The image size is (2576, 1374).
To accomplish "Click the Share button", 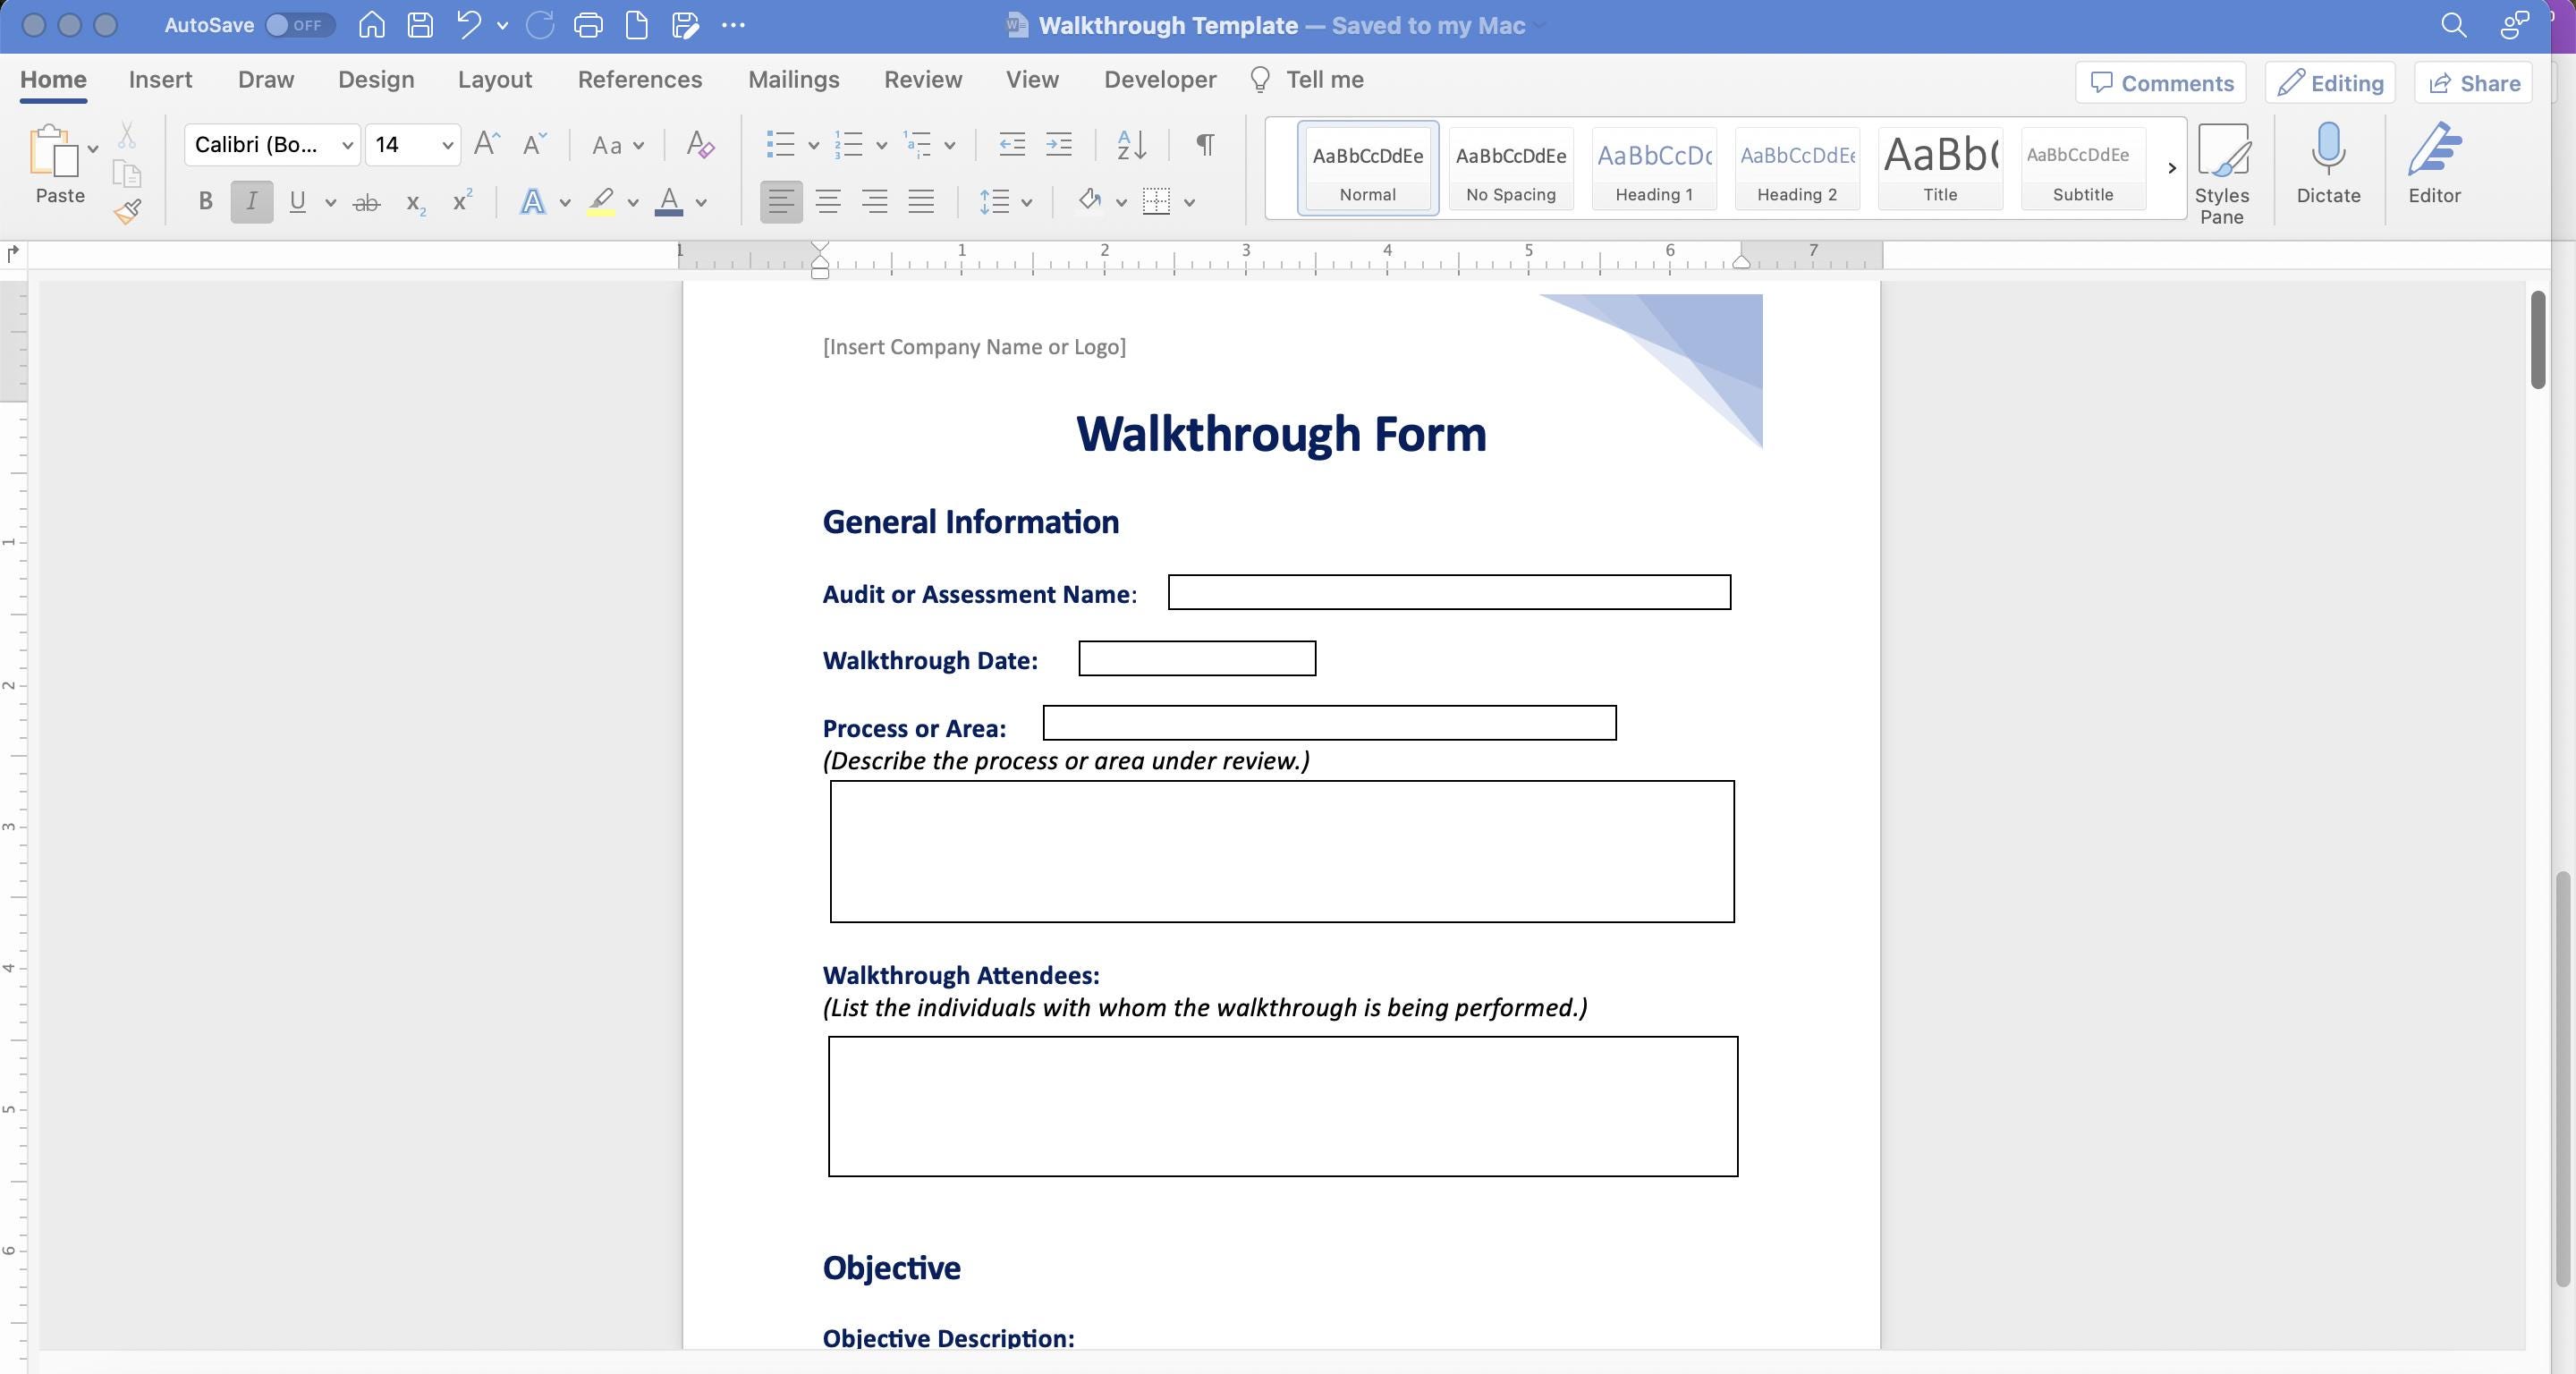I will tap(2472, 83).
